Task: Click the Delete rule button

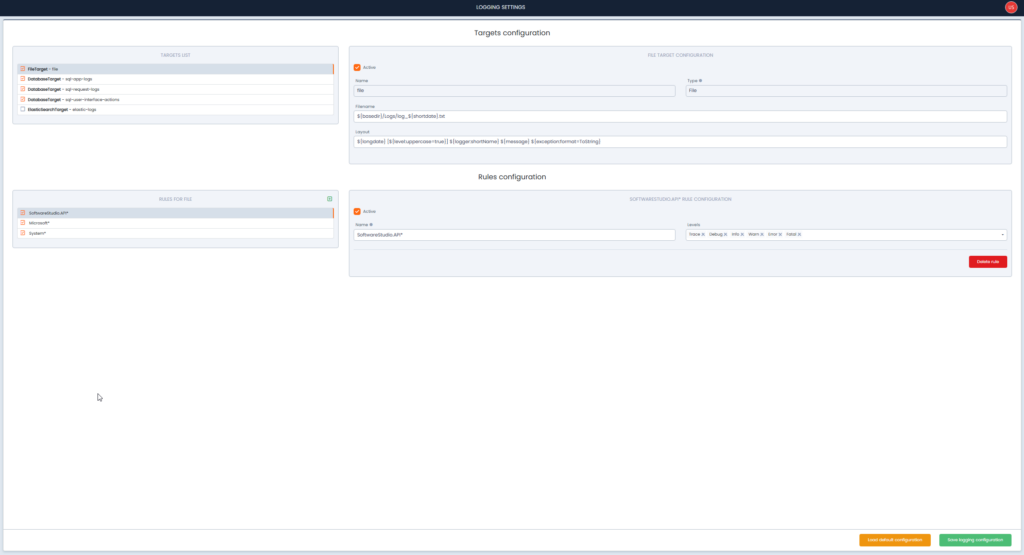Action: (x=987, y=262)
